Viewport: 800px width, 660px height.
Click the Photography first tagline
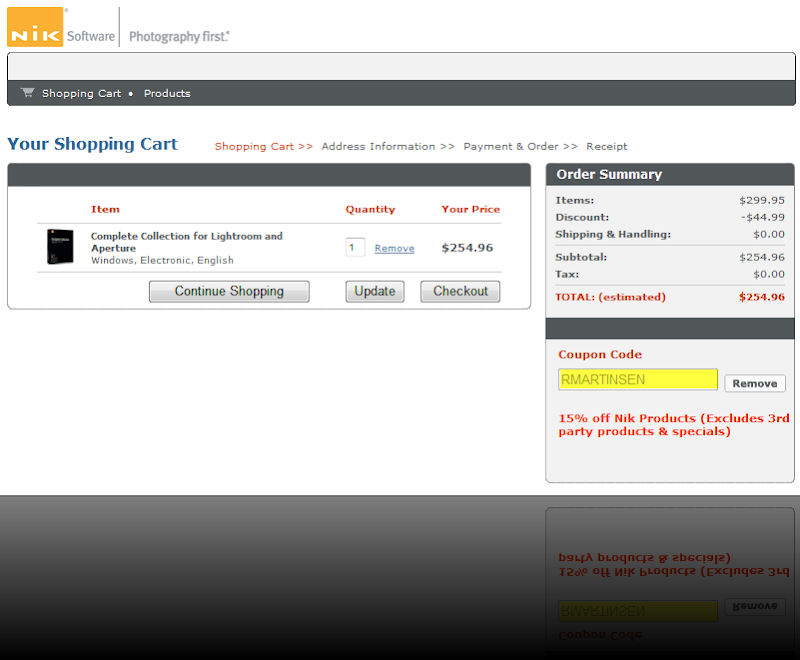pyautogui.click(x=179, y=36)
